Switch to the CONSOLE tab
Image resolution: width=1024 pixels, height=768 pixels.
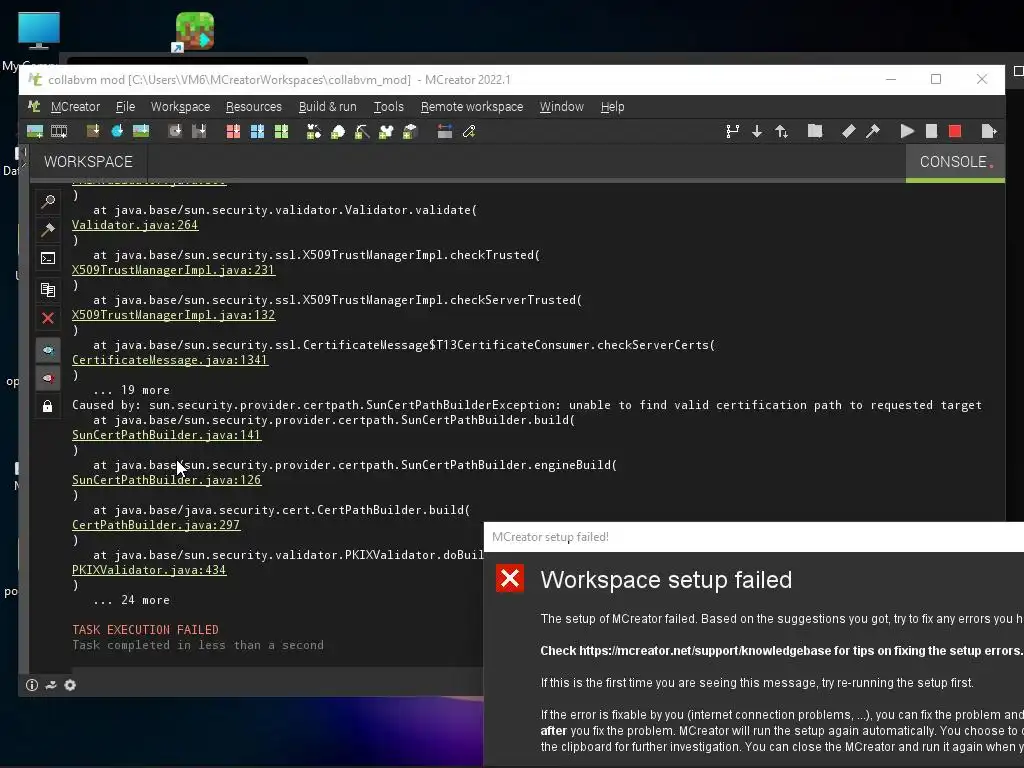(x=955, y=161)
